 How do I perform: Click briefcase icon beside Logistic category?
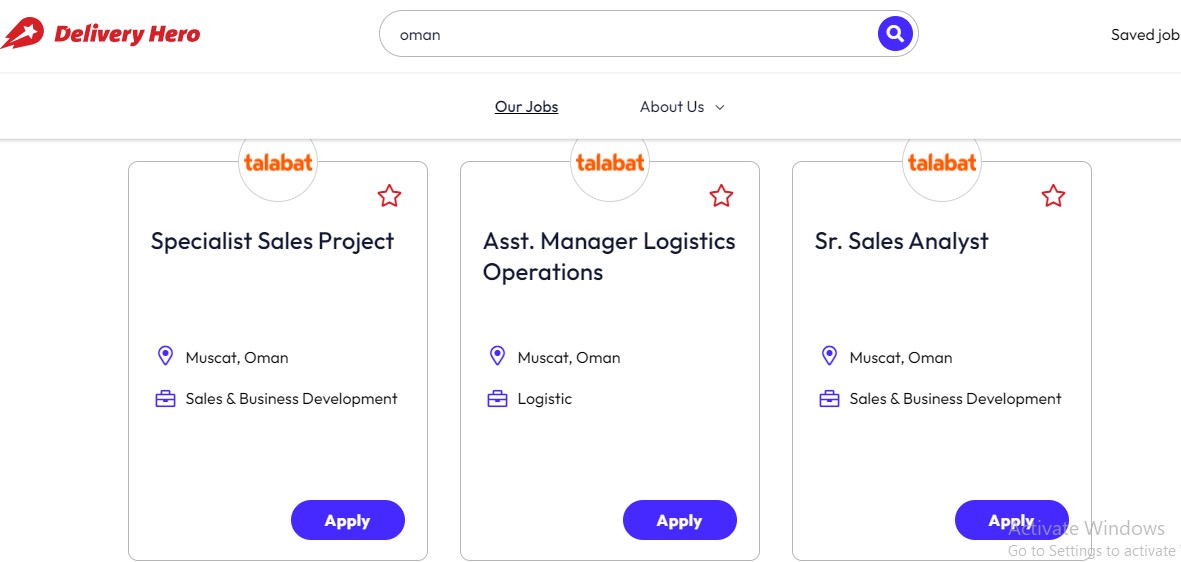(497, 399)
